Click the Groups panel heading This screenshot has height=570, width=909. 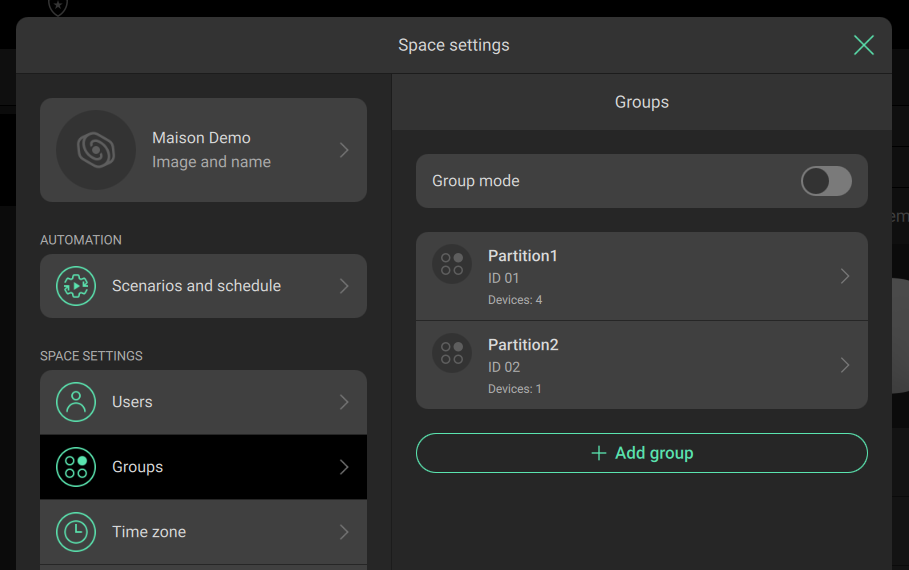pos(642,102)
